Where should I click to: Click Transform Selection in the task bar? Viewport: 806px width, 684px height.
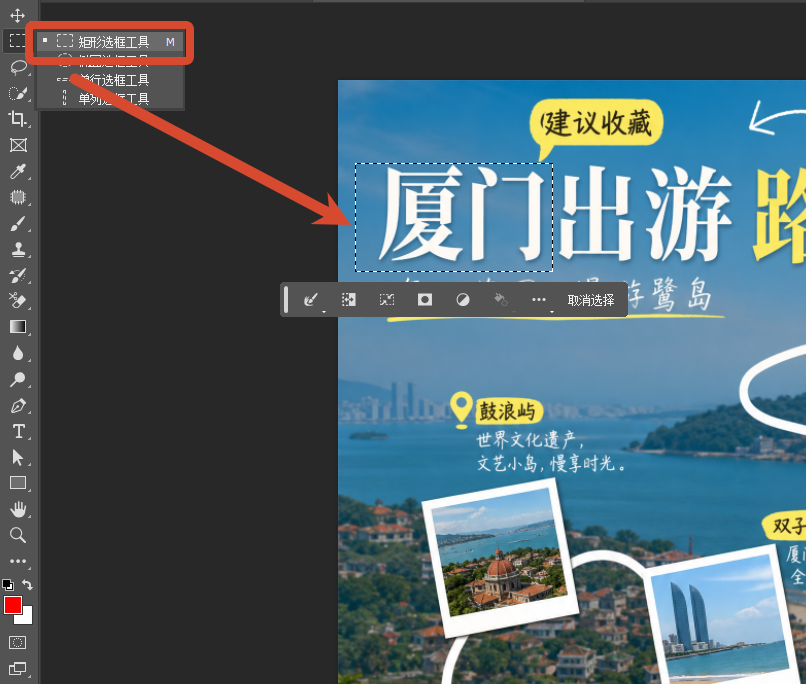point(387,300)
